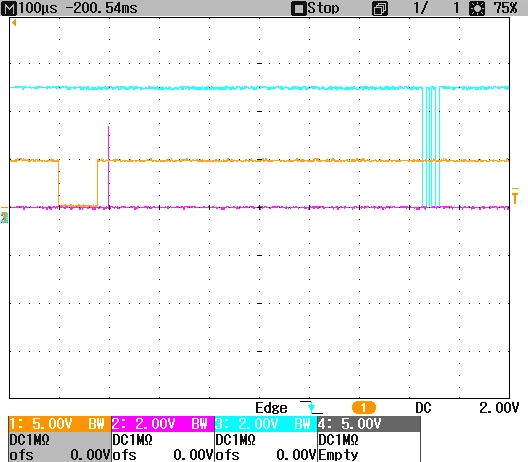The image size is (528, 462).
Task: Click the 1/ 1 acquisition count
Action: point(436,8)
